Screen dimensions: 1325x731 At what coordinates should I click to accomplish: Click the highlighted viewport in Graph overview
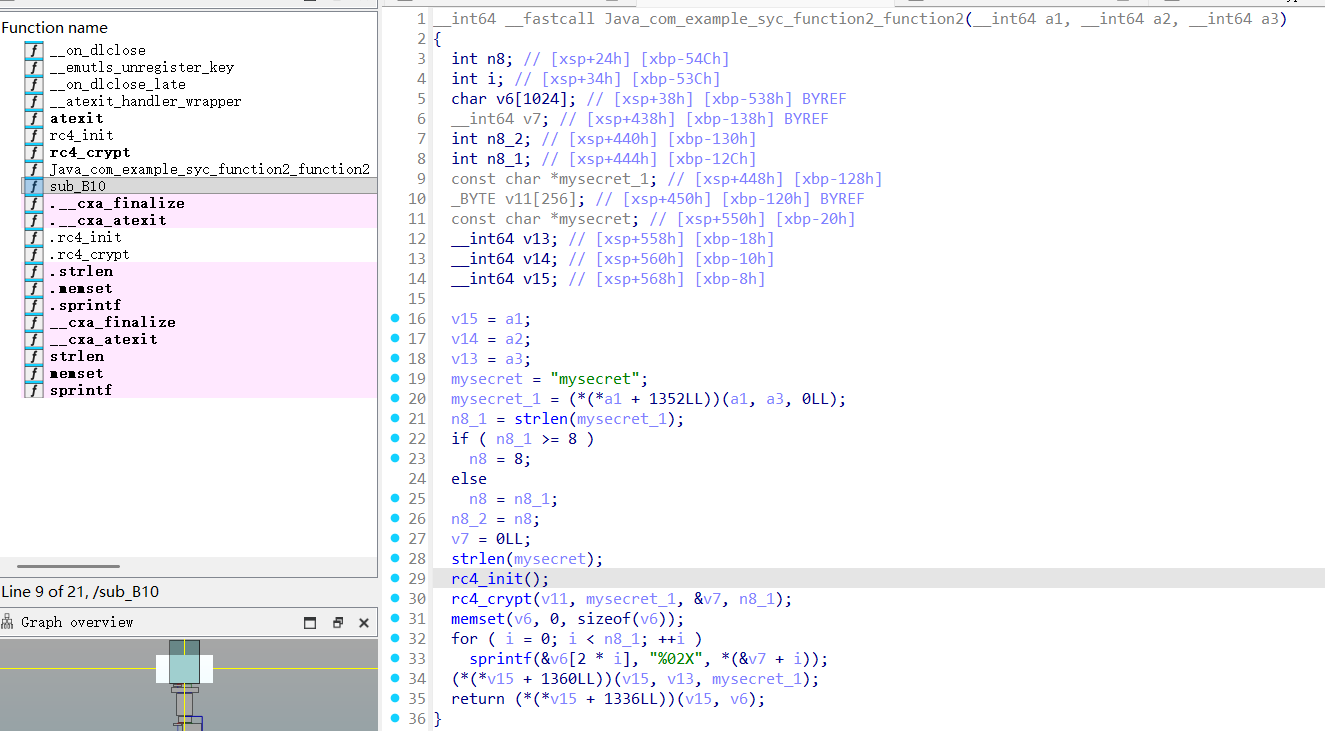pyautogui.click(x=184, y=667)
